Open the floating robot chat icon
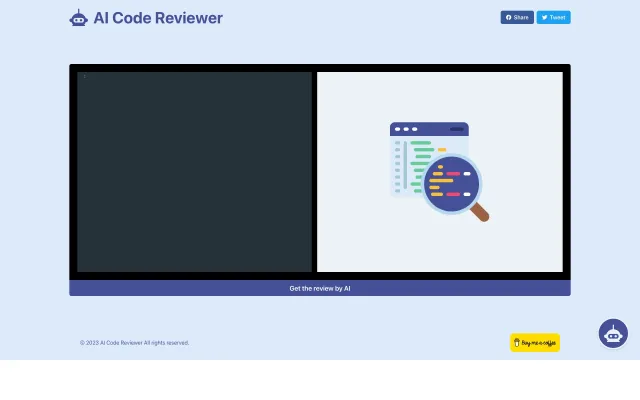Image resolution: width=640 pixels, height=400 pixels. click(x=613, y=333)
